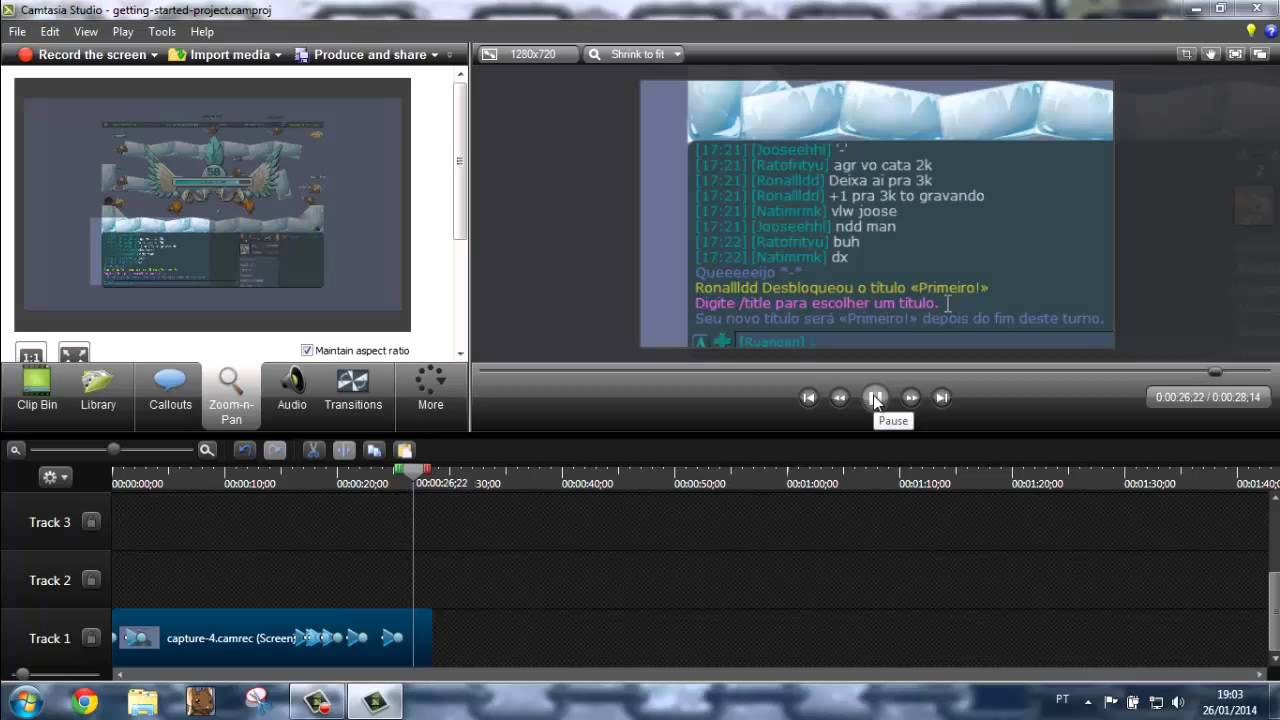Screen dimensions: 1280x720
Task: Click Record the screen button
Action: tap(82, 55)
